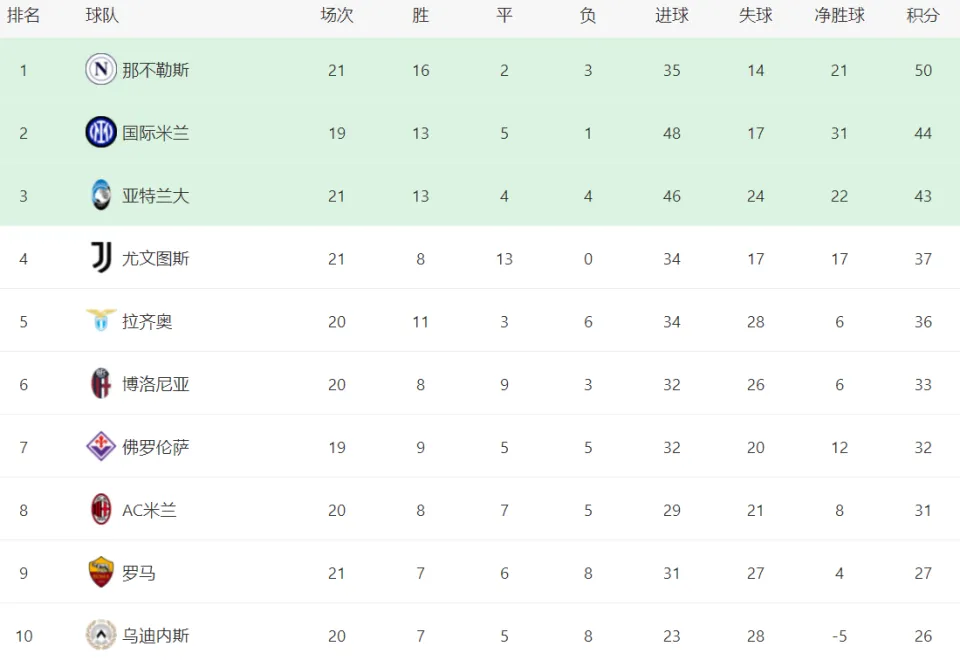Click the Lazio eagle emblem
The image size is (960, 660).
click(x=101, y=320)
